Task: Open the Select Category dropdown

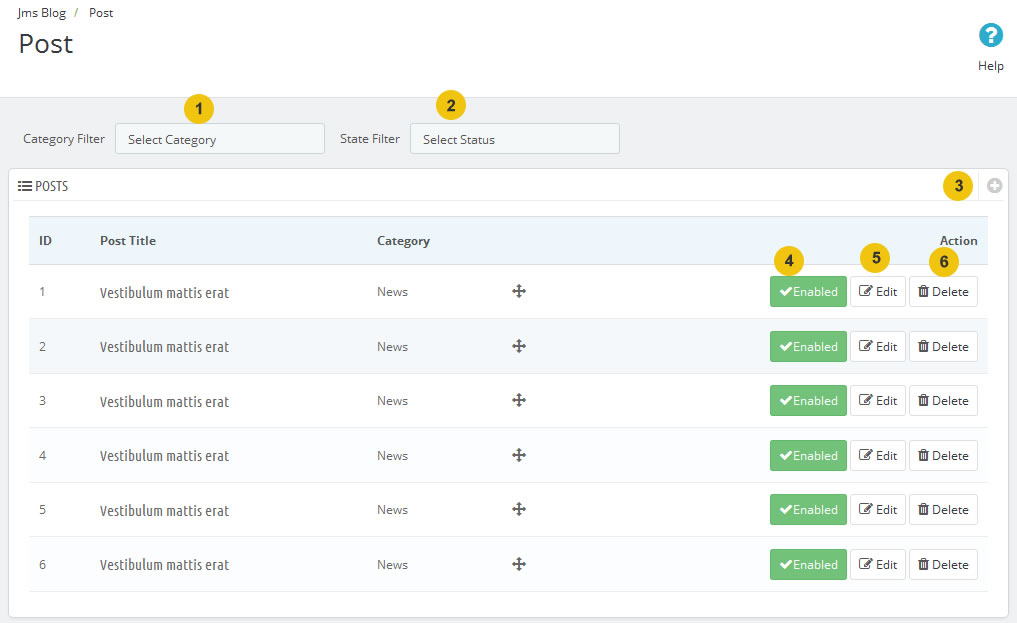Action: click(220, 139)
